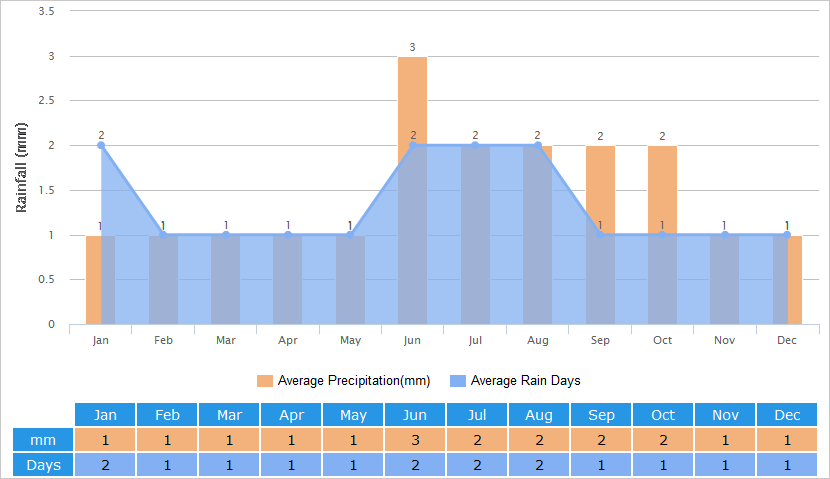Click the Mar label on the x-axis

click(x=226, y=341)
